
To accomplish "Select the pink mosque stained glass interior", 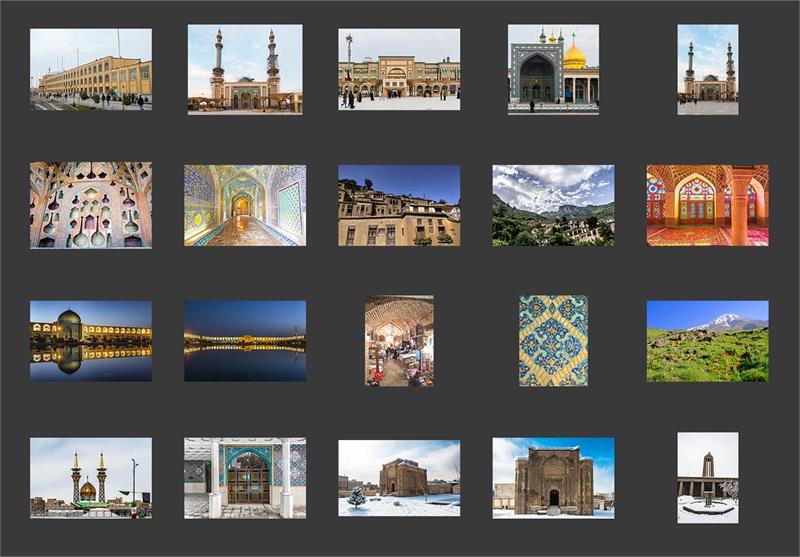I will tap(708, 205).
